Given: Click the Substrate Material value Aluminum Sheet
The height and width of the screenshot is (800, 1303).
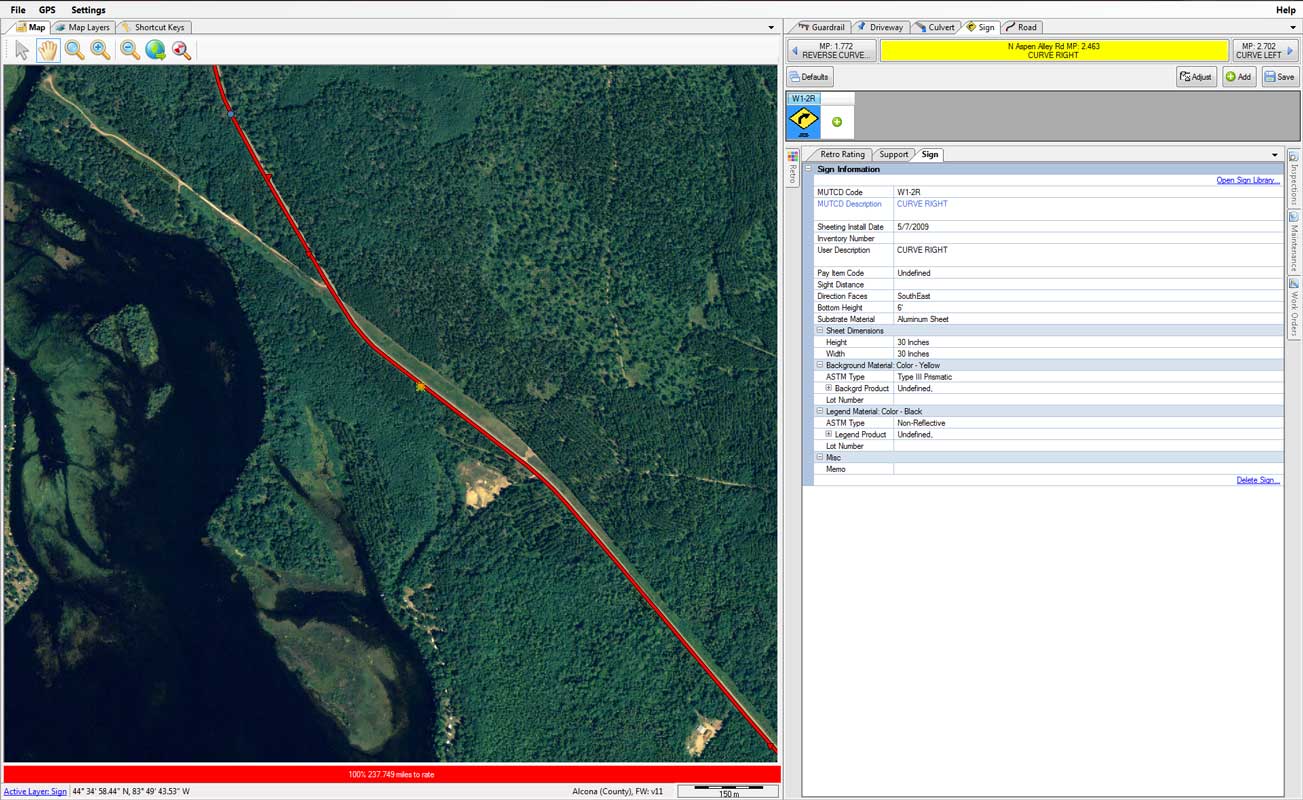Looking at the screenshot, I should point(923,319).
